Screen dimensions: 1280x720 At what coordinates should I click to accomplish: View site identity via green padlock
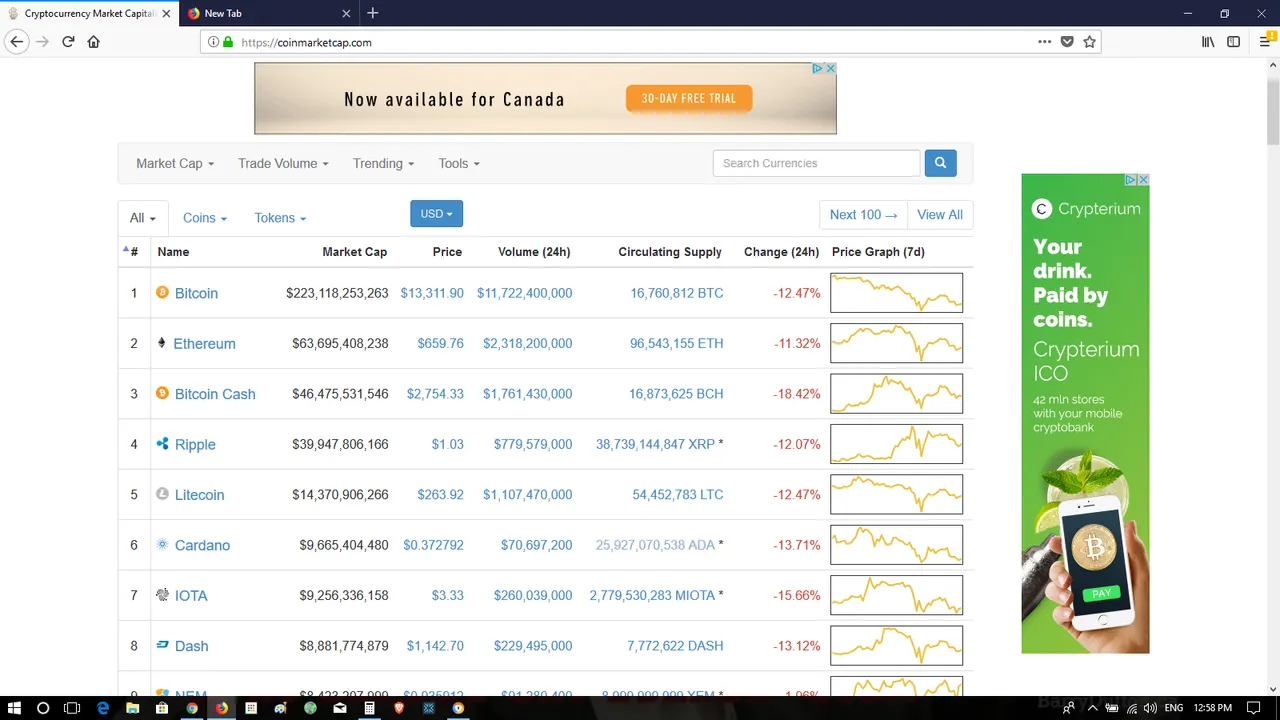pyautogui.click(x=228, y=42)
